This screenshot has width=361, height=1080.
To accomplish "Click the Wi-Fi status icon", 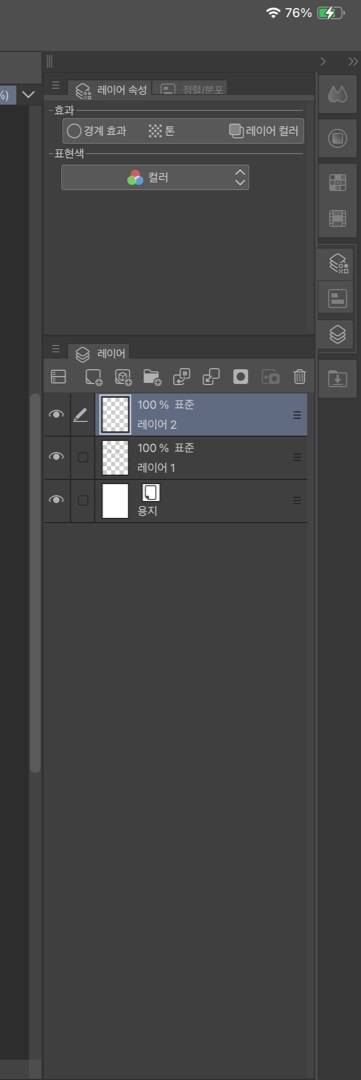I will pos(274,13).
